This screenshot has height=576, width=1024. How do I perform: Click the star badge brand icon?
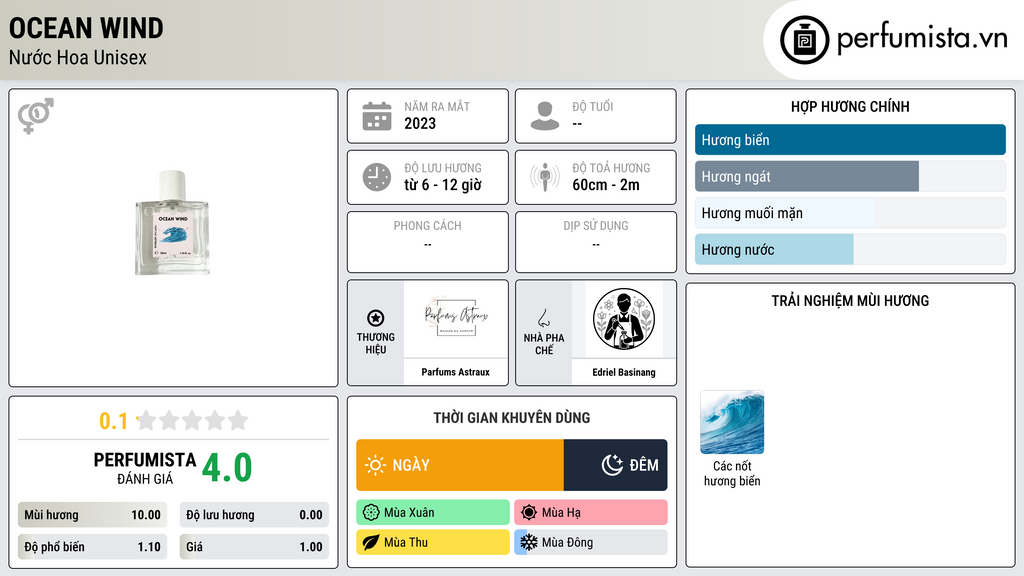pyautogui.click(x=376, y=318)
